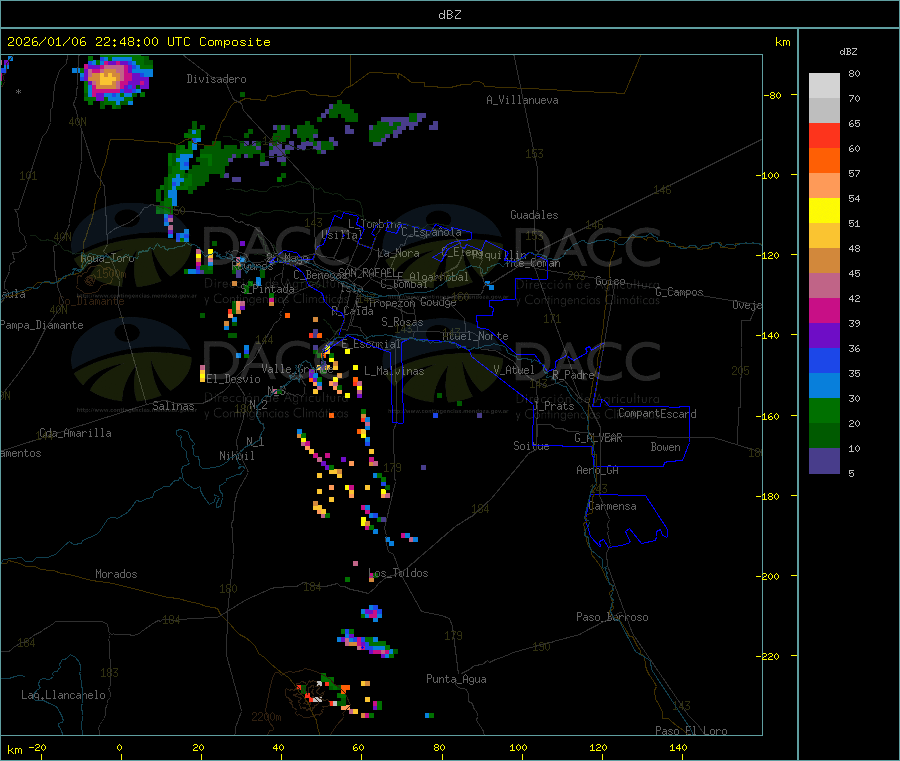Select the white 70-80 dBZ legend swatch

(x=824, y=86)
